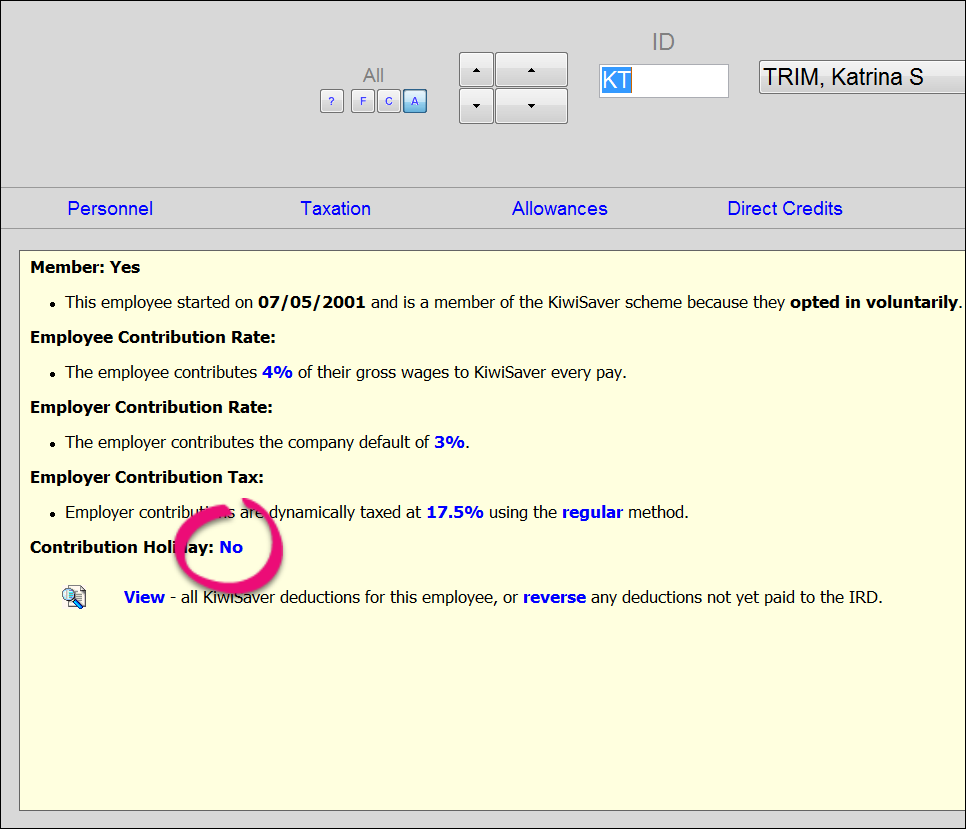This screenshot has width=966, height=829.
Task: Click the small up arrow navigation button
Action: coord(476,70)
